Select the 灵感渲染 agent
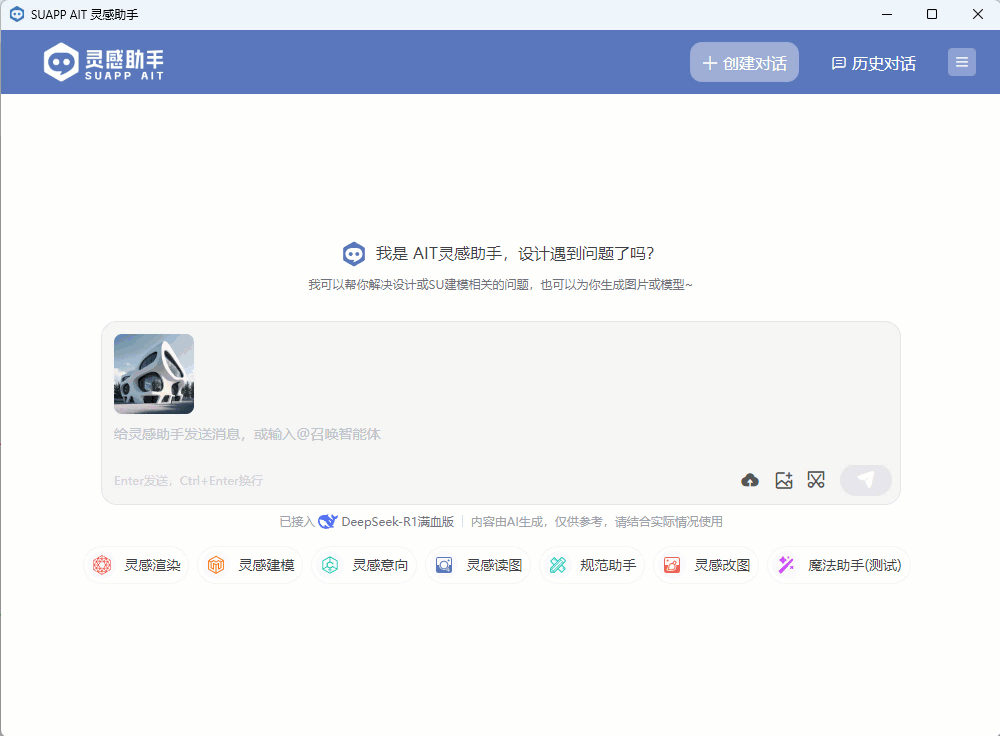This screenshot has height=736, width=1000. click(x=137, y=565)
